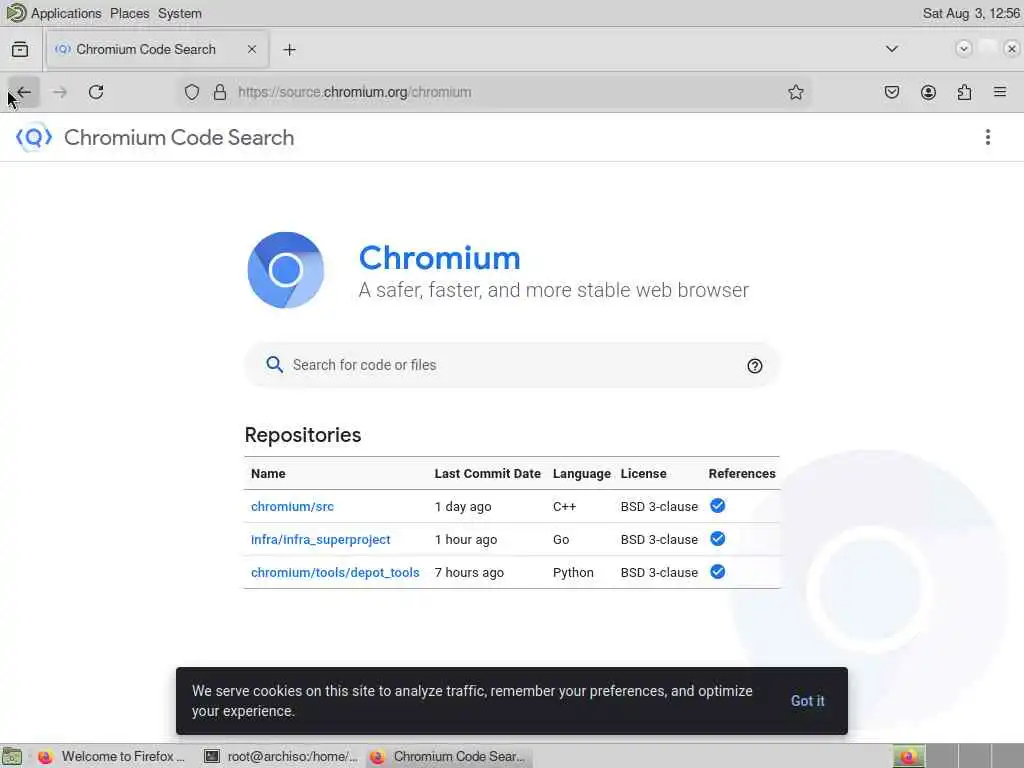Click the '7 hours ago' cell
Screen dimensions: 1024x768
pos(469,572)
